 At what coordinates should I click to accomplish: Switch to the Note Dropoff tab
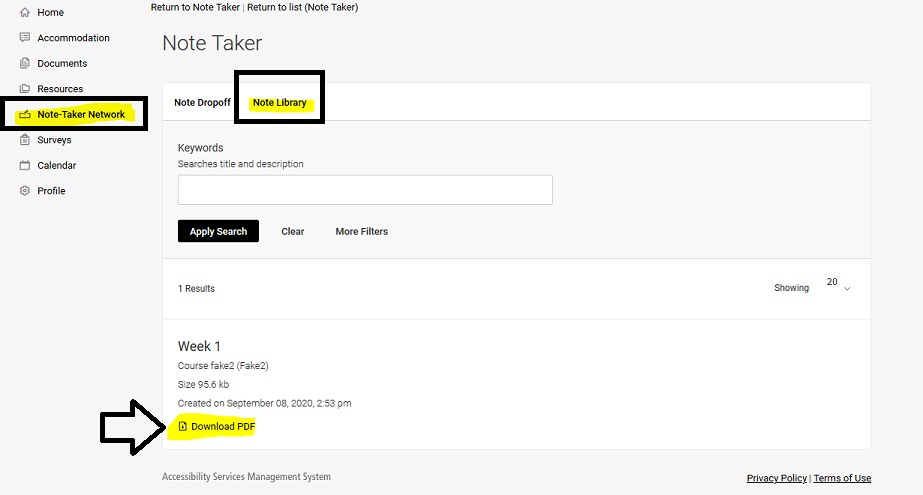(202, 103)
